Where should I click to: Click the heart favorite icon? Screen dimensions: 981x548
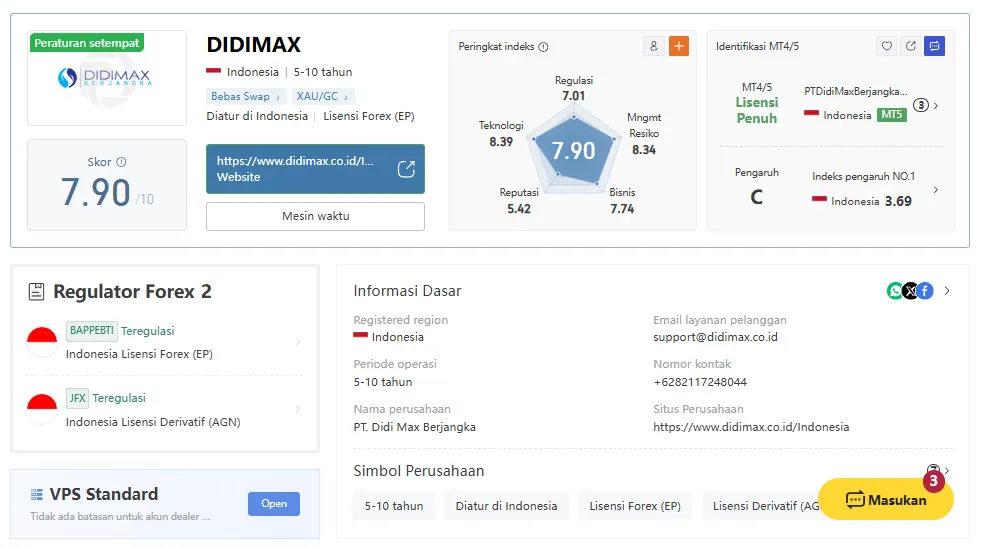click(887, 46)
